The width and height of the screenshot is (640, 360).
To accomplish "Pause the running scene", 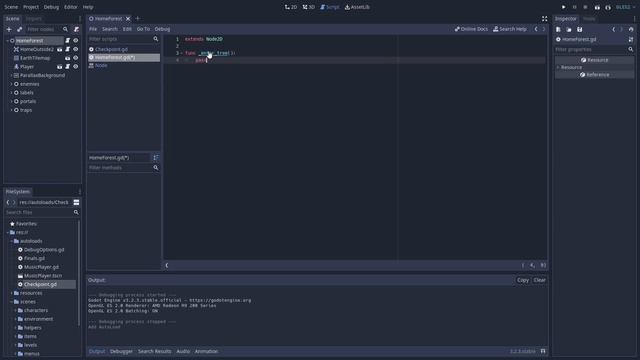I will 575,7.
